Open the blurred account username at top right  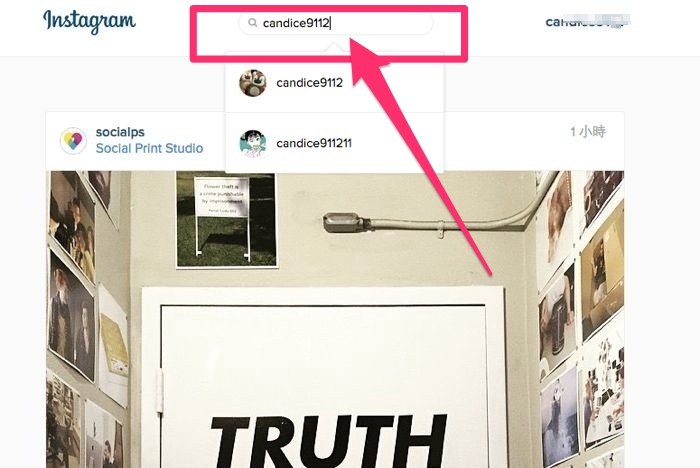588,21
